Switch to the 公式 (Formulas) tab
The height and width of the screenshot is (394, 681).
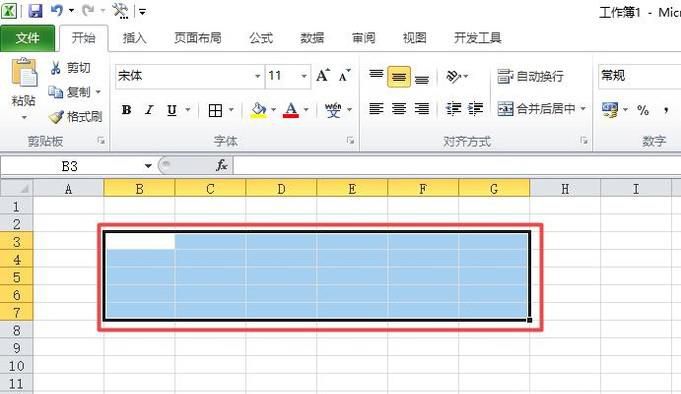pyautogui.click(x=261, y=38)
